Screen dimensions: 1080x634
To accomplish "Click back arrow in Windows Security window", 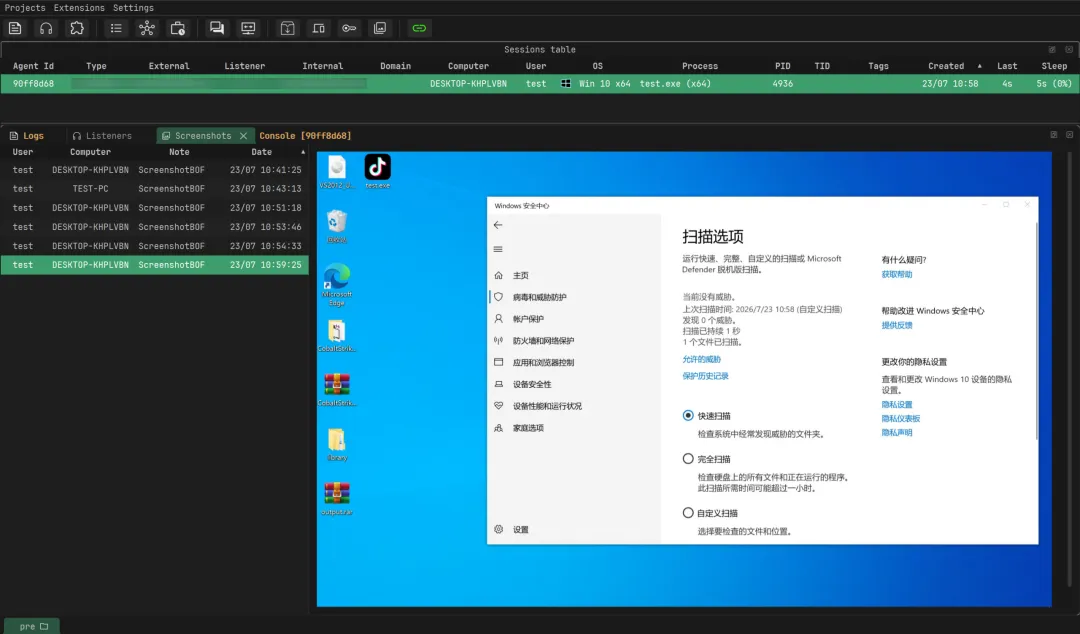I will tap(498, 225).
